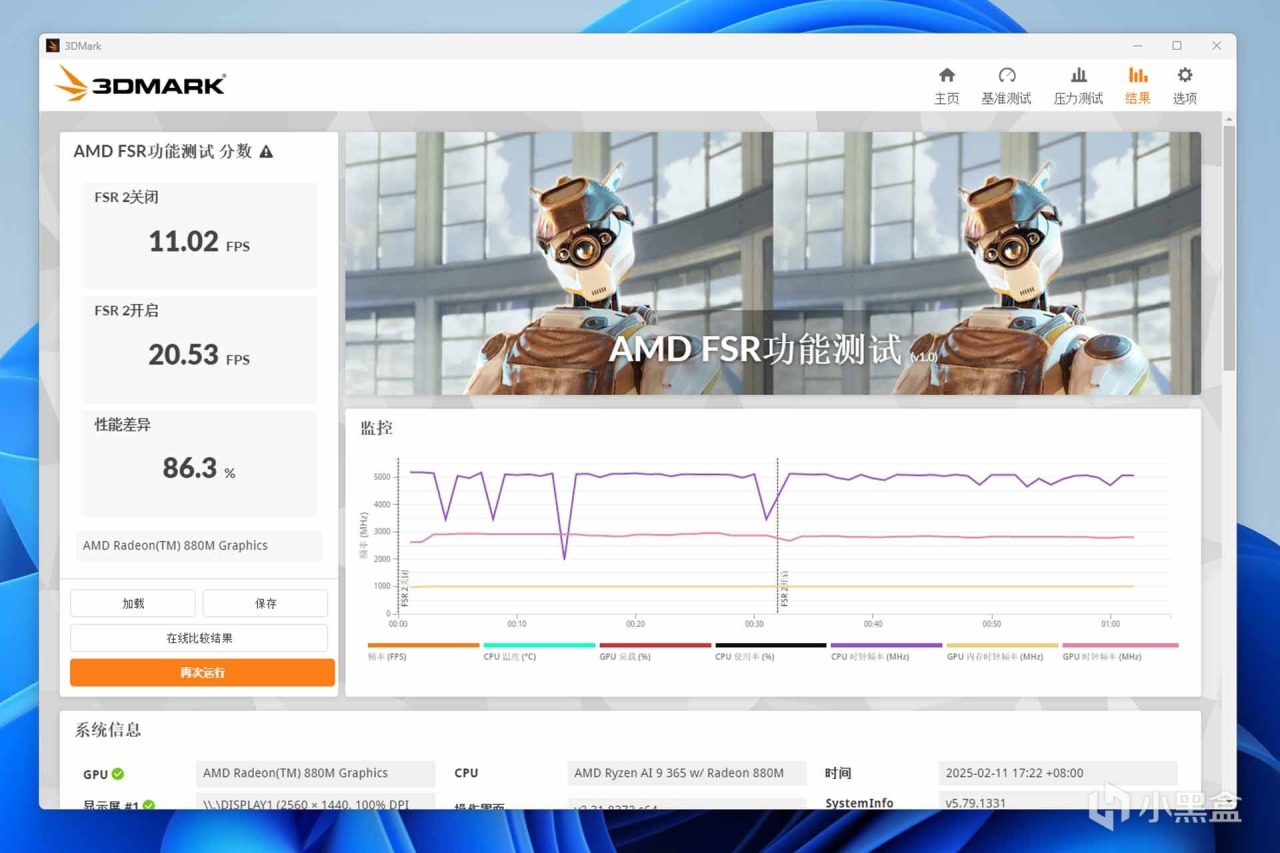1280x853 pixels.
Task: Click the 加载 load button
Action: (x=133, y=603)
